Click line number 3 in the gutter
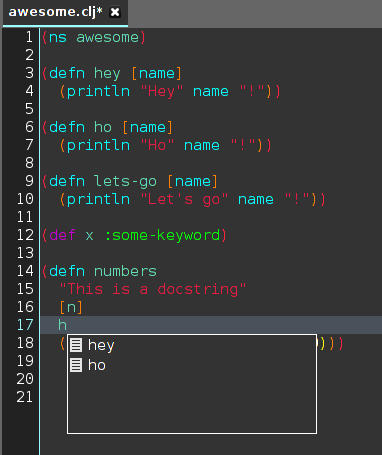The height and width of the screenshot is (455, 382). 29,73
